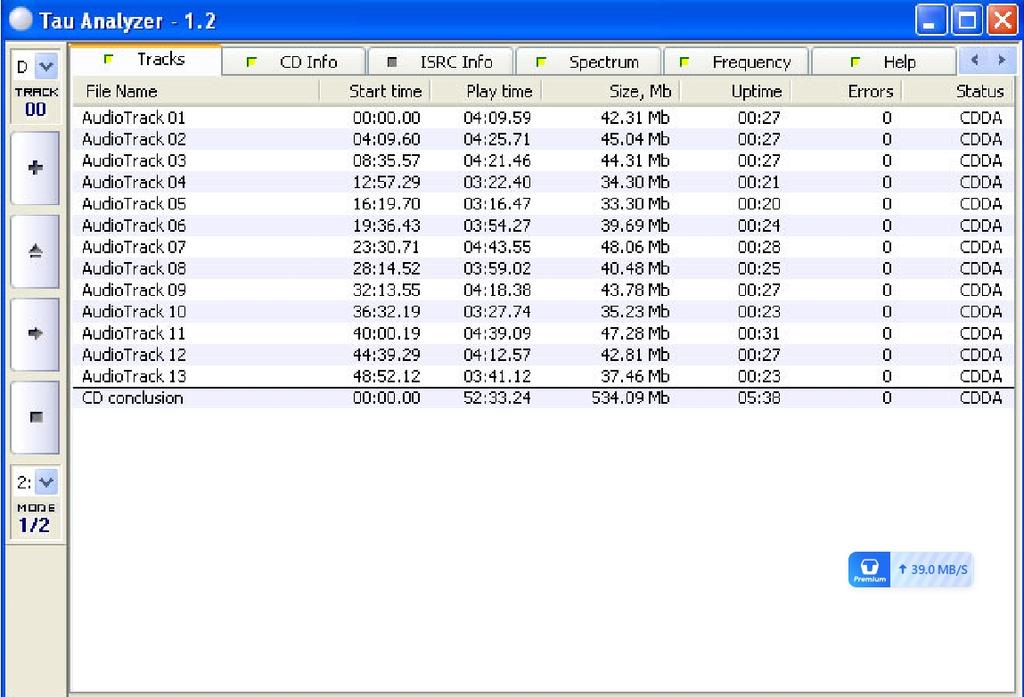Click the plus add button in sidebar
Screen dimensions: 1024x697
35,169
